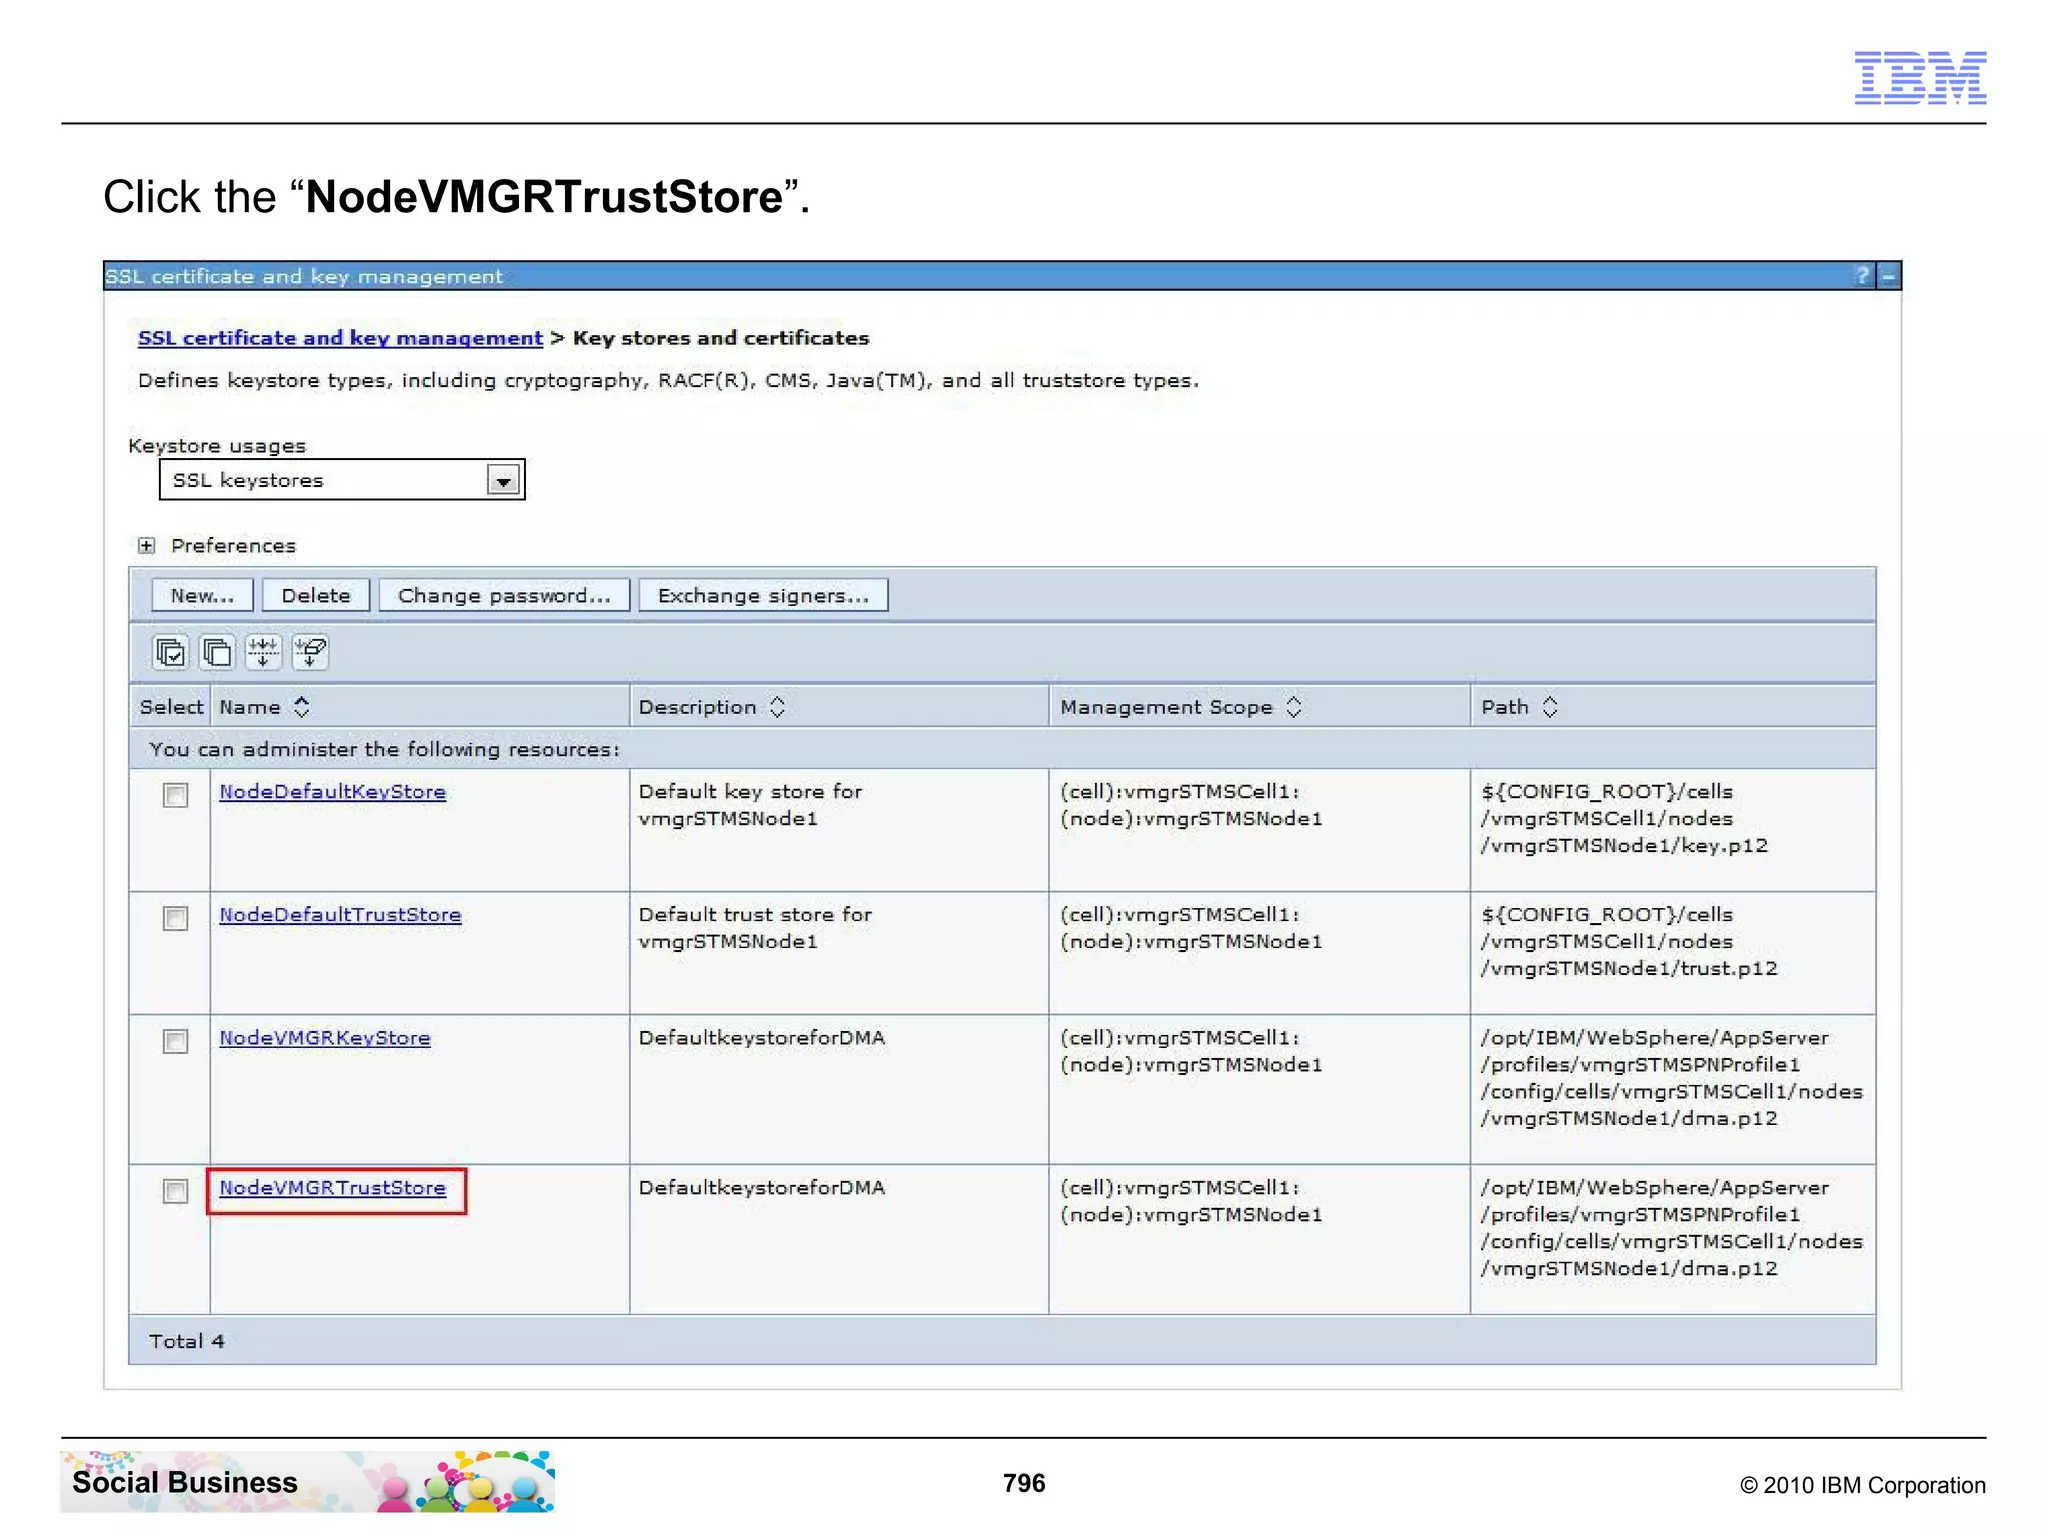Click the path ending in key.p12
This screenshot has height=1536, width=2048.
coord(1624,818)
